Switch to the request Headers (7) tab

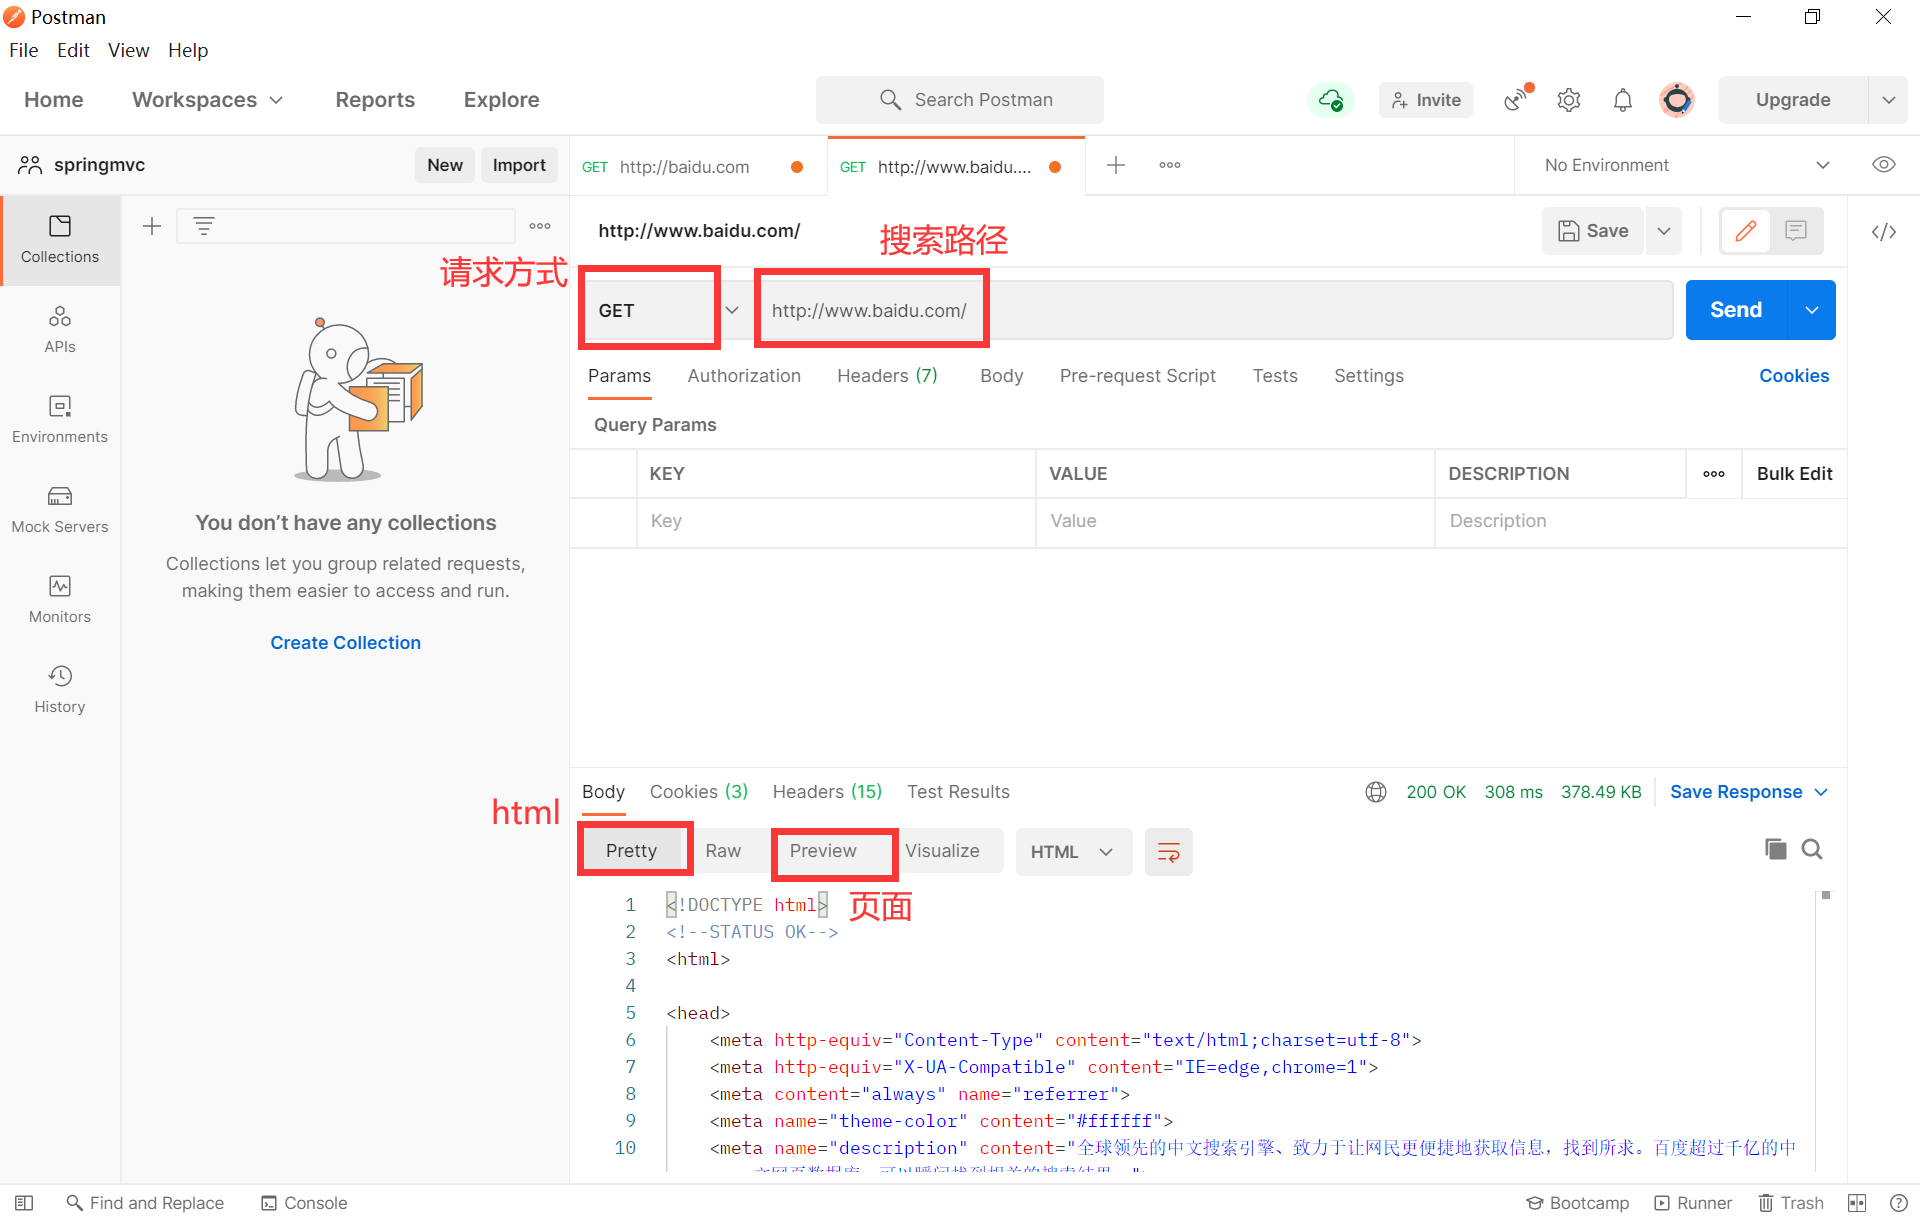[x=887, y=376]
